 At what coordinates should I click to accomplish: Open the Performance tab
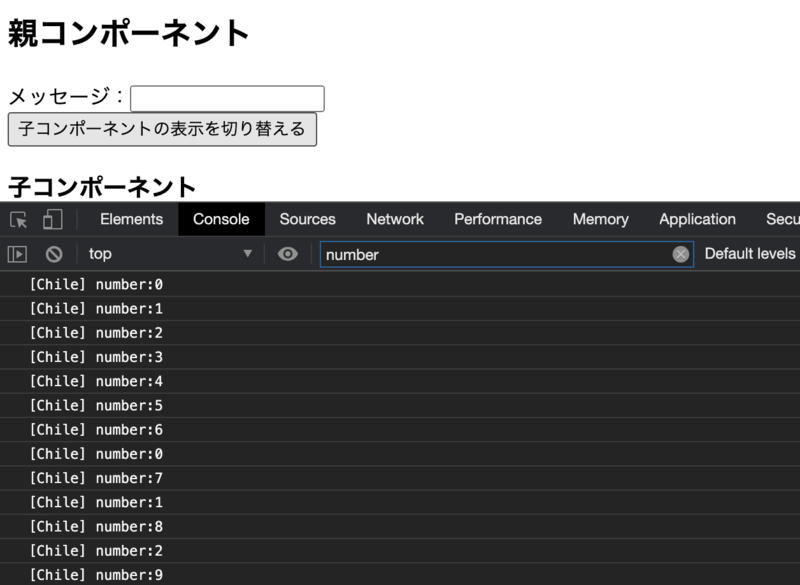click(498, 219)
